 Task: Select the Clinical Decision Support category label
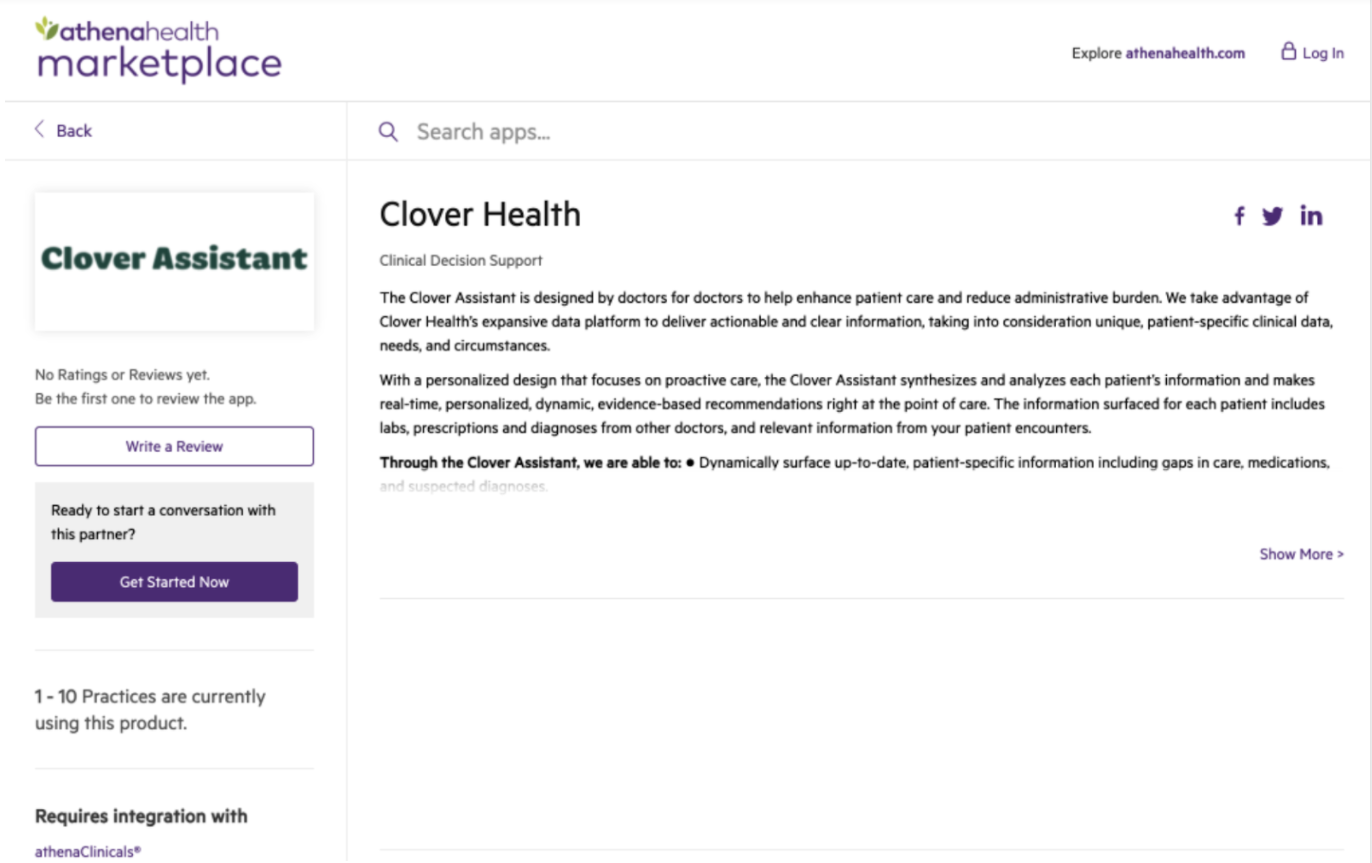tap(461, 260)
